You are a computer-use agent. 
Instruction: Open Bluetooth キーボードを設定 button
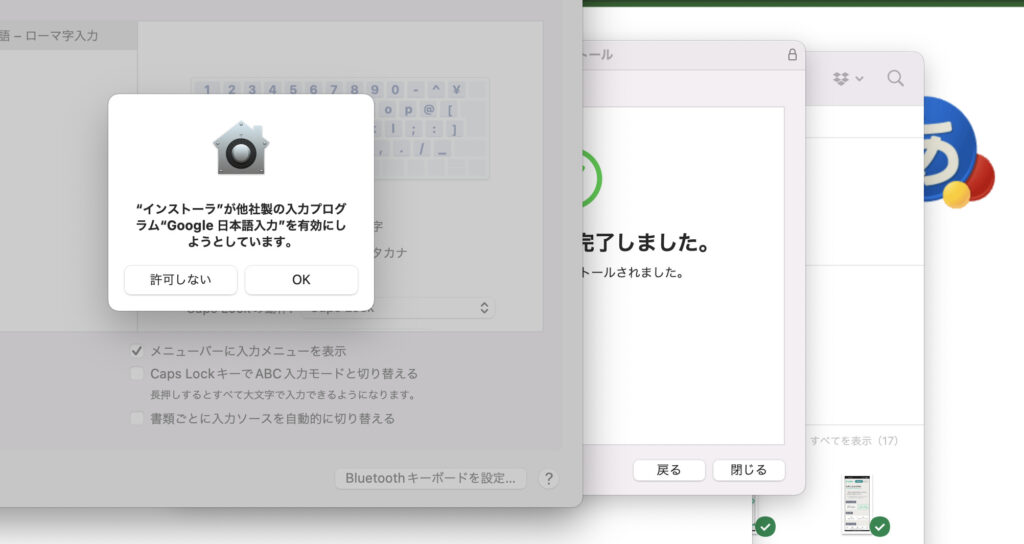430,478
